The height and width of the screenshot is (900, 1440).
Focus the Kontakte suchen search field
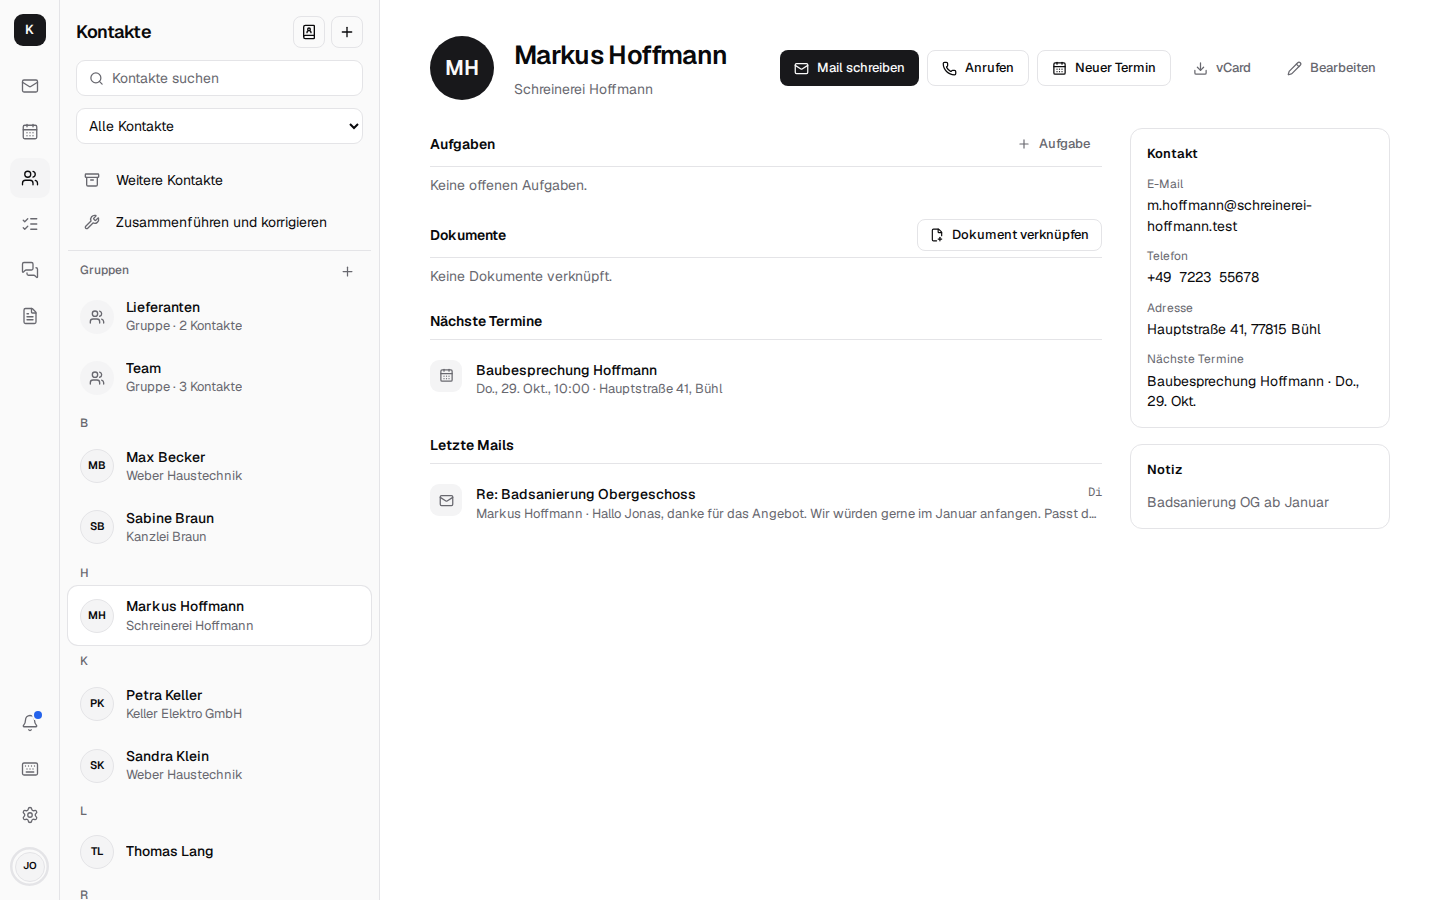click(x=219, y=78)
